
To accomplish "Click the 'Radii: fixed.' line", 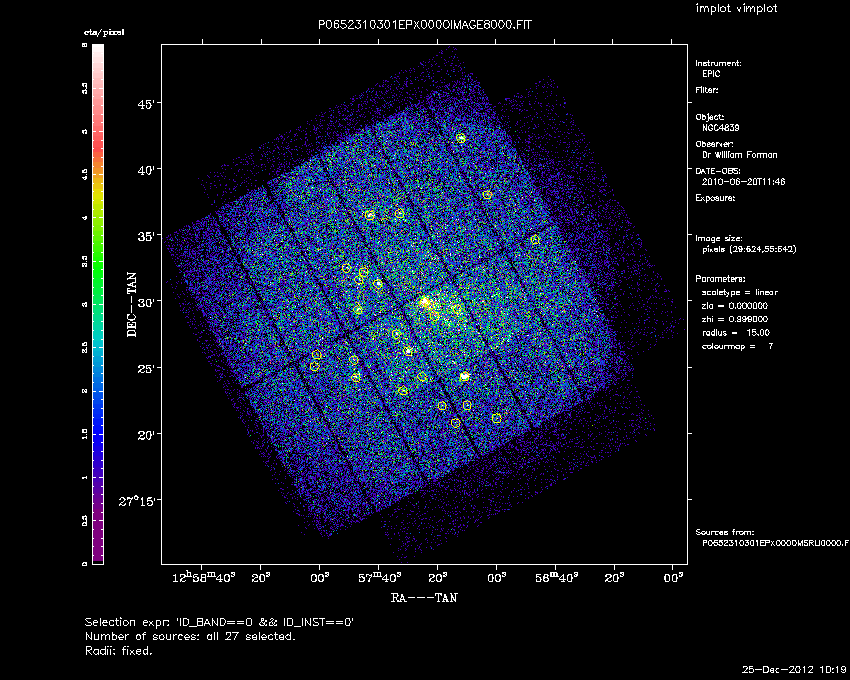I will [x=119, y=651].
